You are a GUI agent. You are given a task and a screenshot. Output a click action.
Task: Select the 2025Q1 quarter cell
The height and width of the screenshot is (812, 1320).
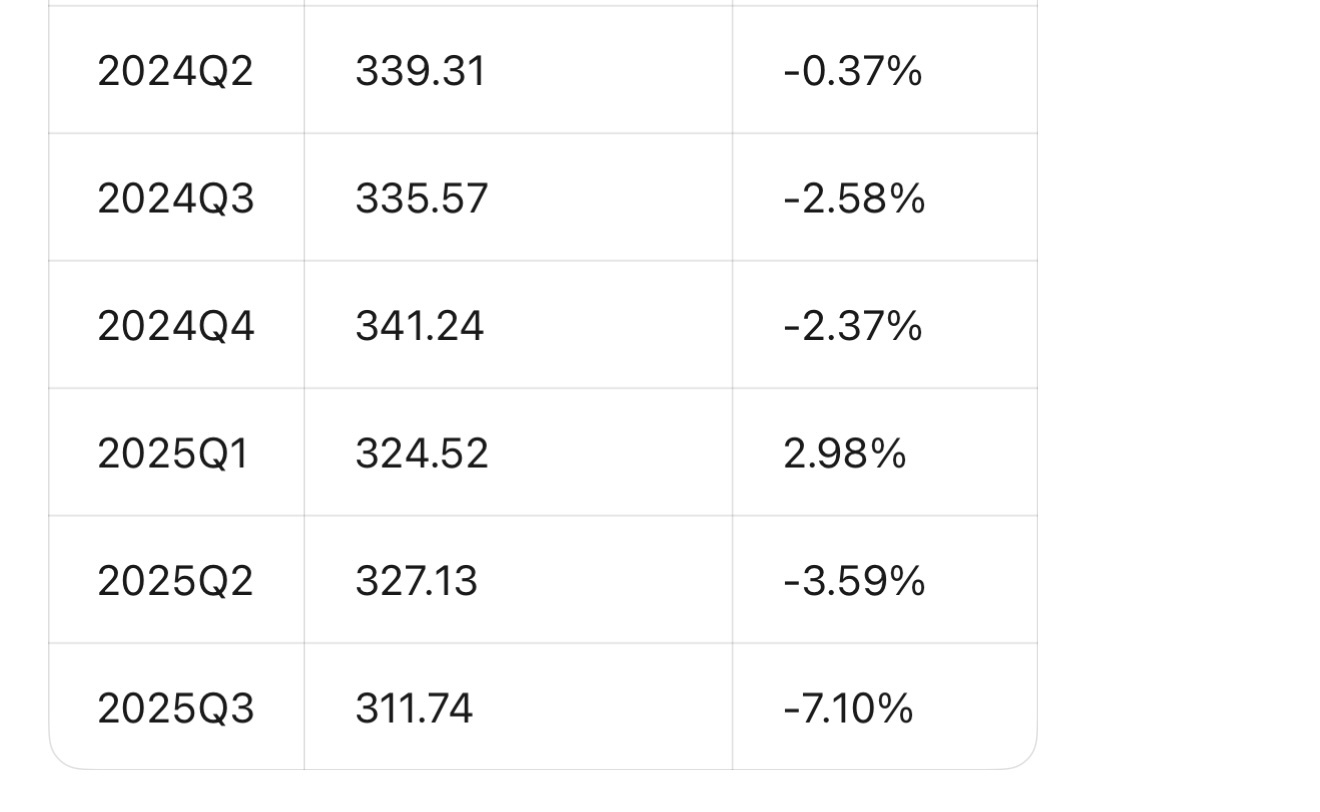171,454
